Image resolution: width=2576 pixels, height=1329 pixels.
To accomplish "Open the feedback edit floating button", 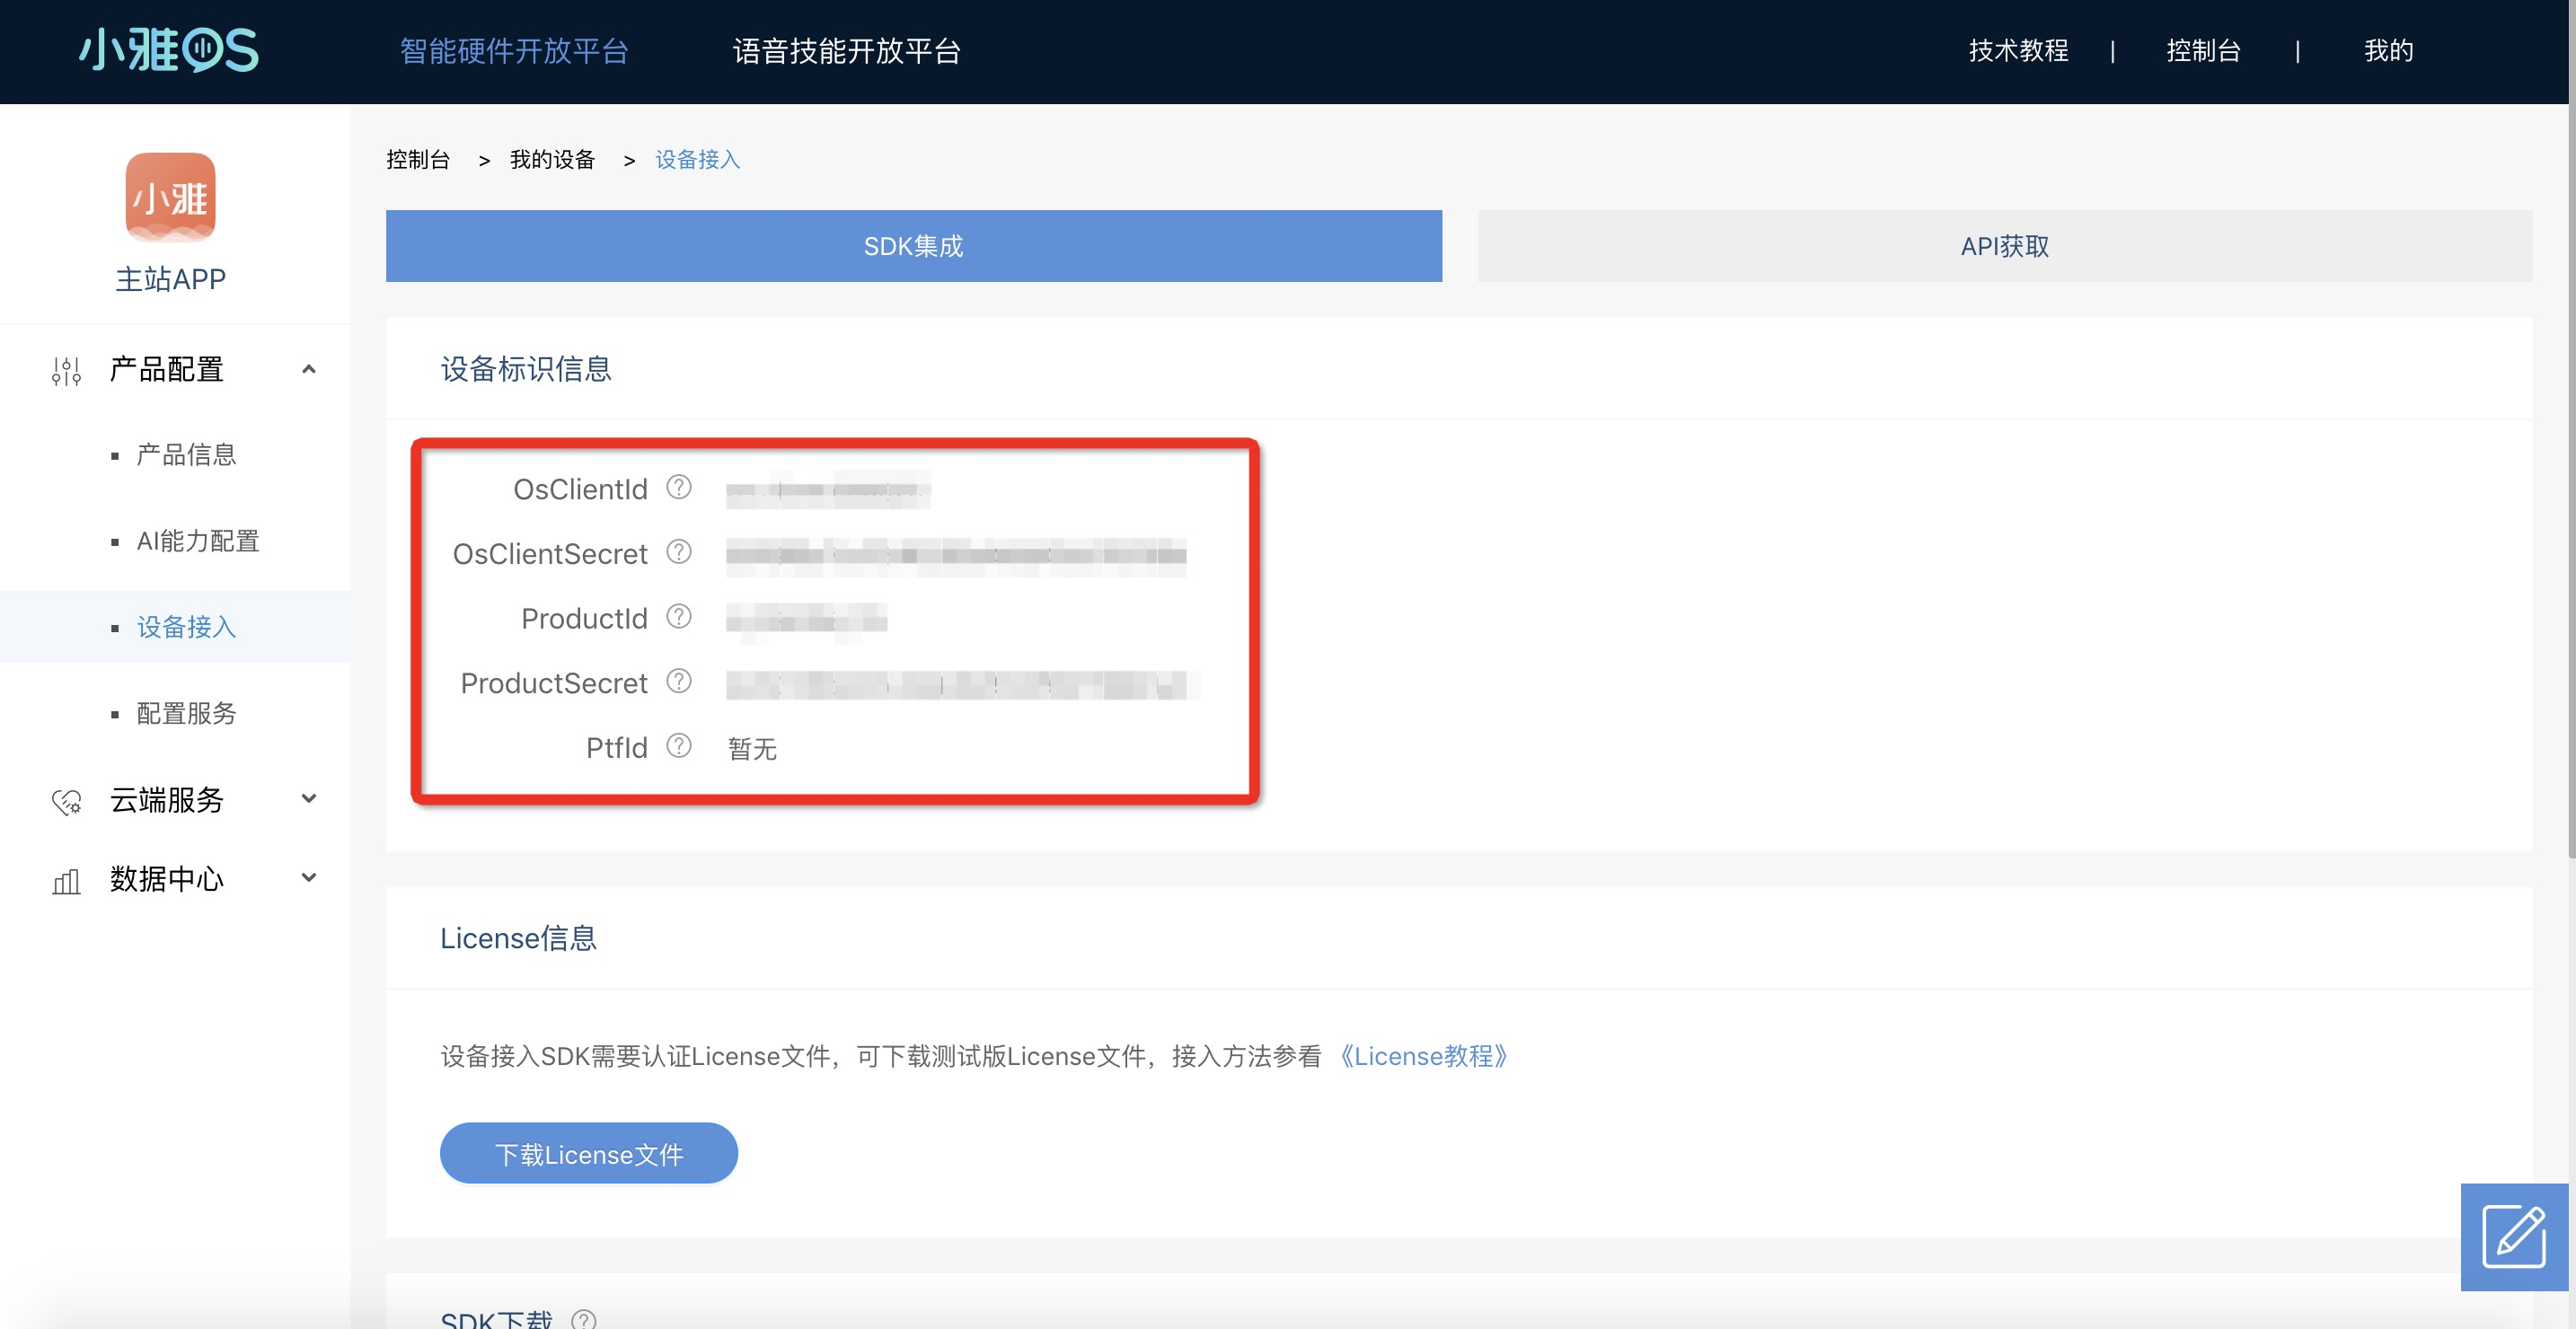I will [2514, 1237].
